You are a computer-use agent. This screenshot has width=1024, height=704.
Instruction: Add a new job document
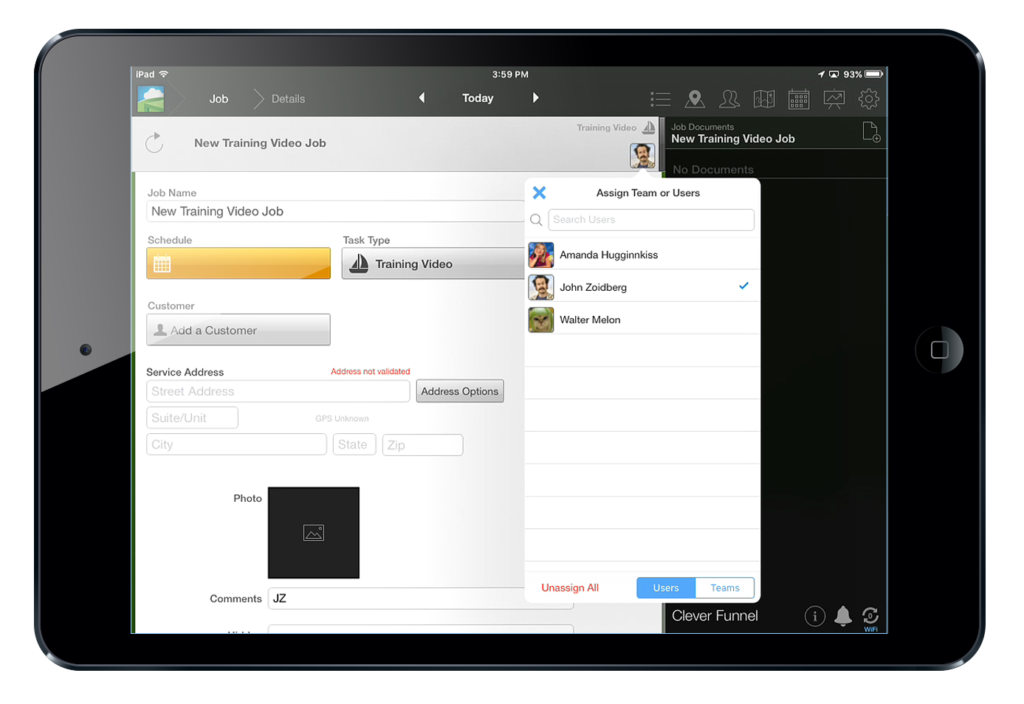[x=870, y=133]
